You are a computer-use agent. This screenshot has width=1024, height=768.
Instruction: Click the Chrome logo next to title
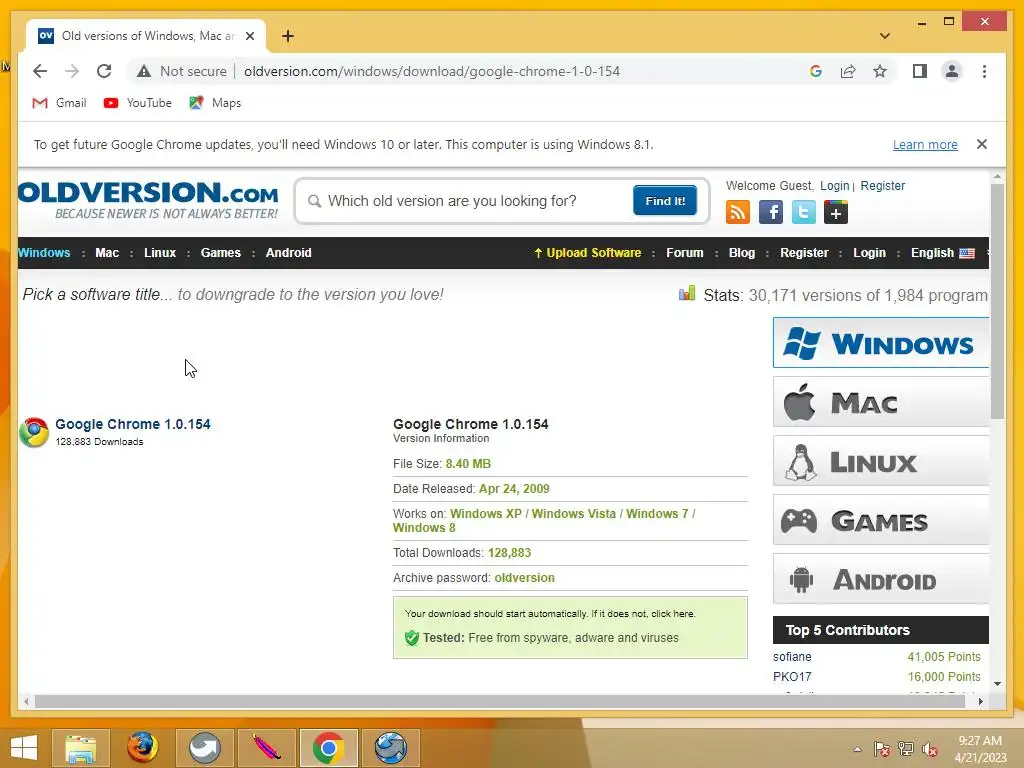click(34, 432)
